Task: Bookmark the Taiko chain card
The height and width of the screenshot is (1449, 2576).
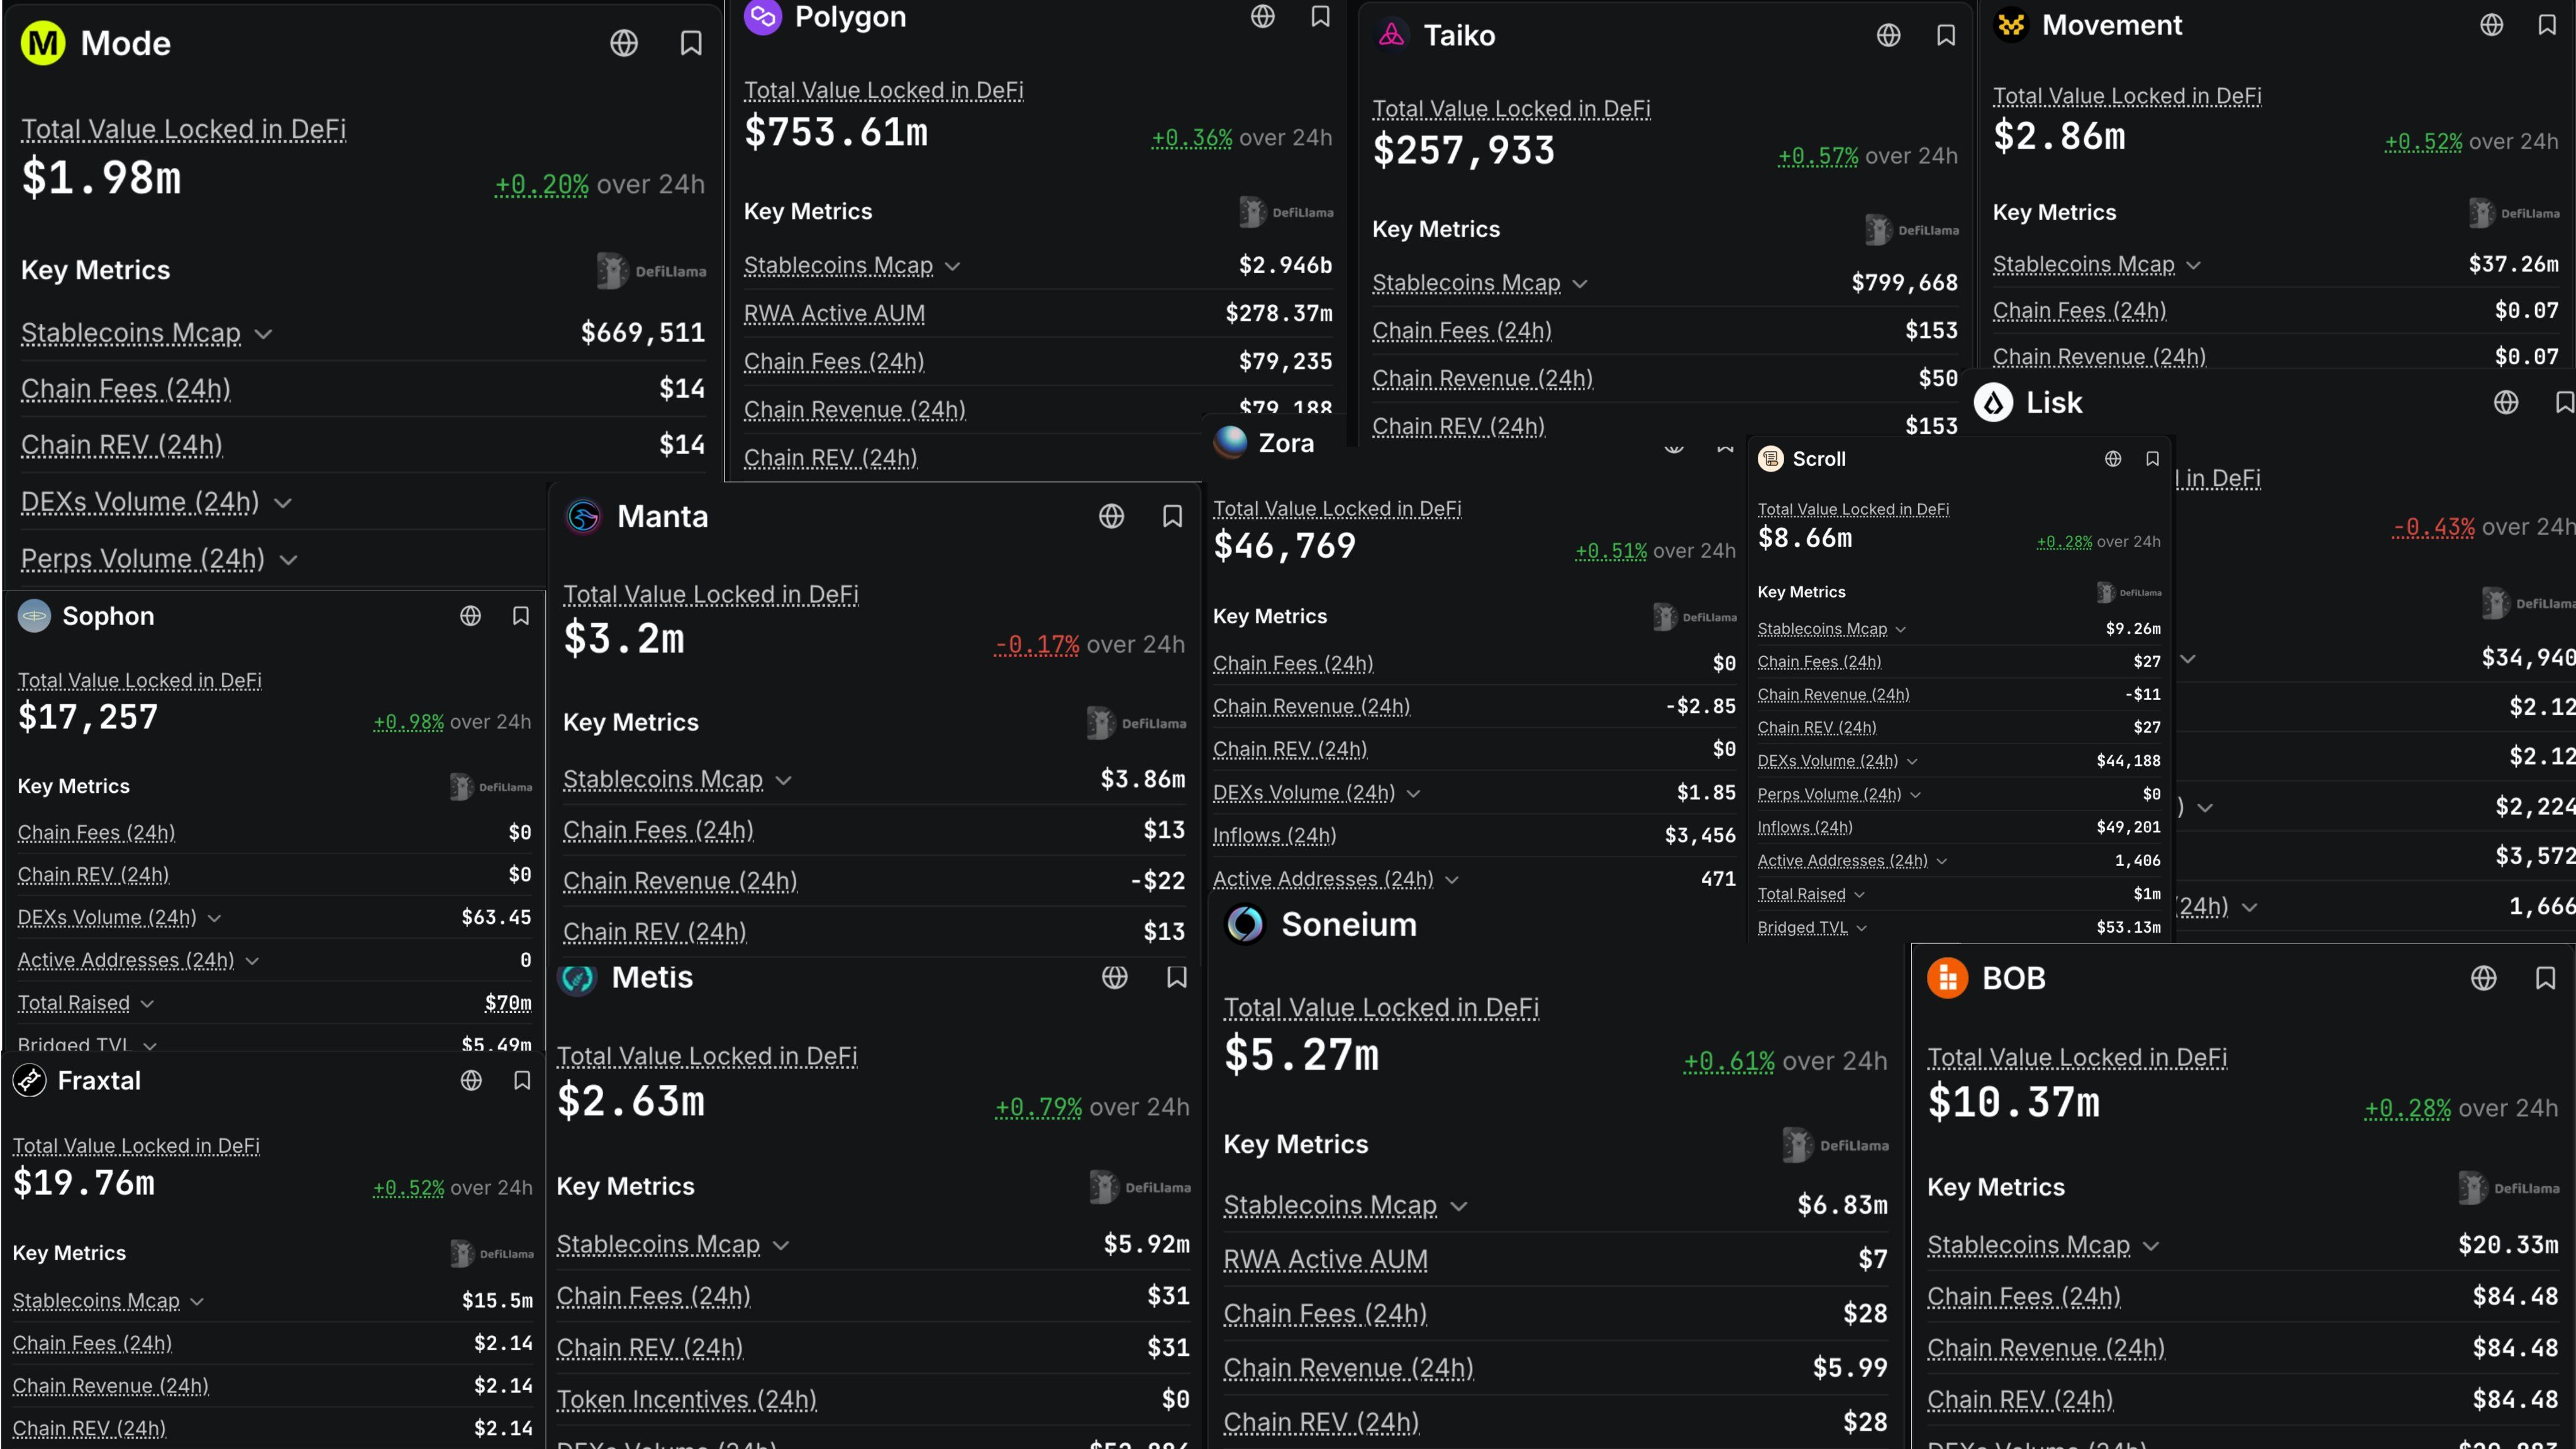Action: coord(1946,36)
